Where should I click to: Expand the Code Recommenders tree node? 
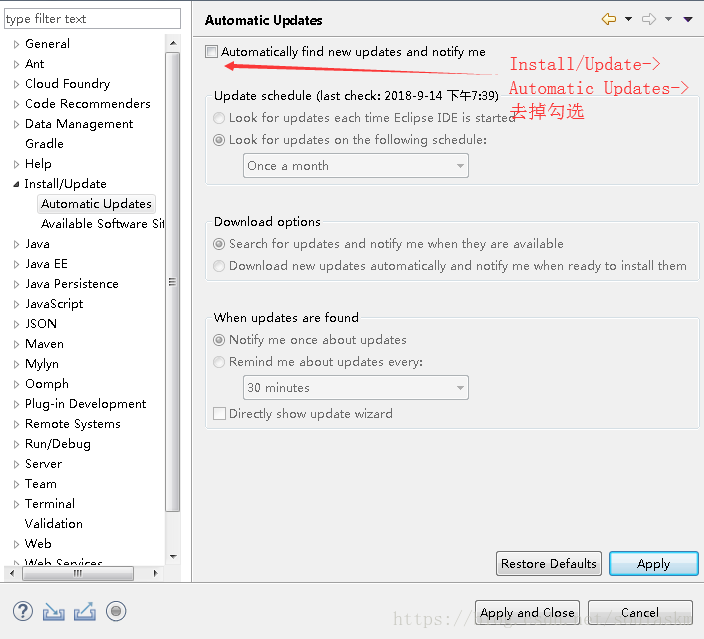tap(16, 104)
